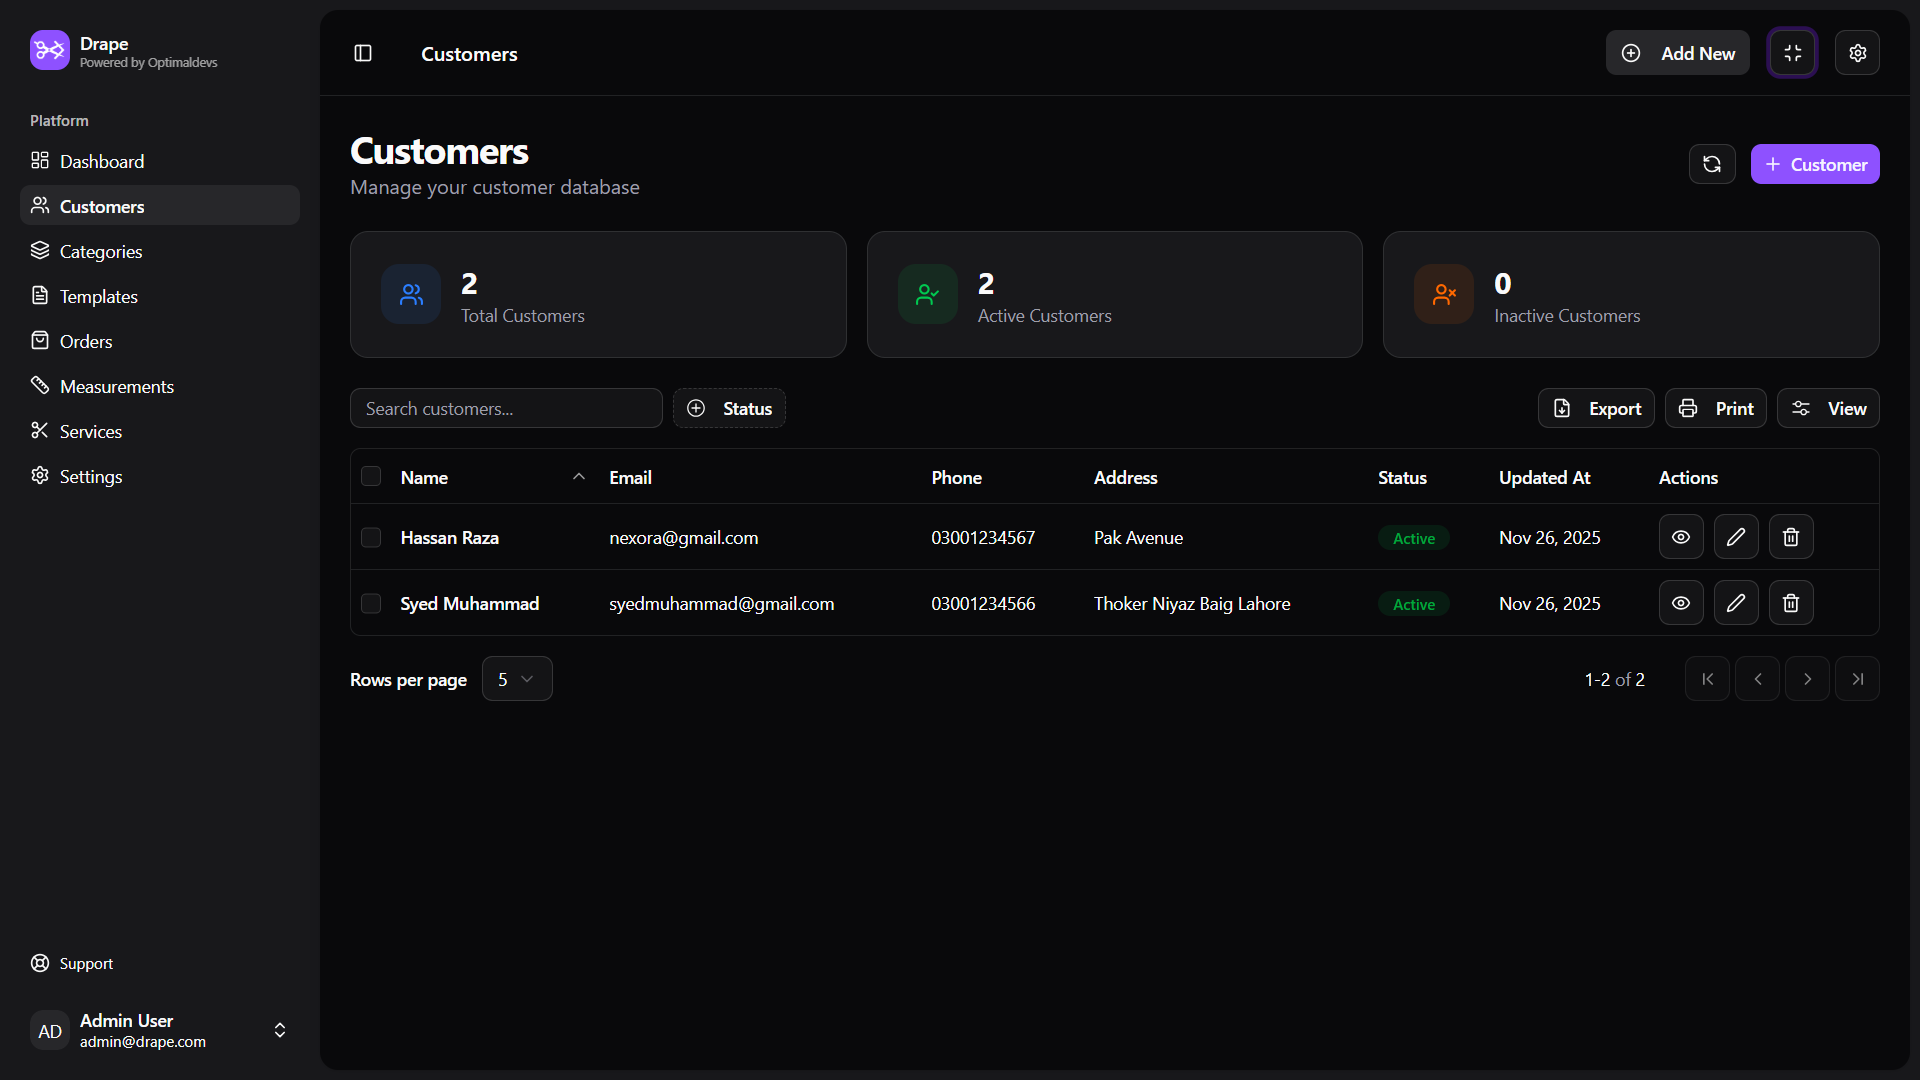1920x1080 pixels.
Task: Toggle the sidebar panel icon
Action: [363, 53]
